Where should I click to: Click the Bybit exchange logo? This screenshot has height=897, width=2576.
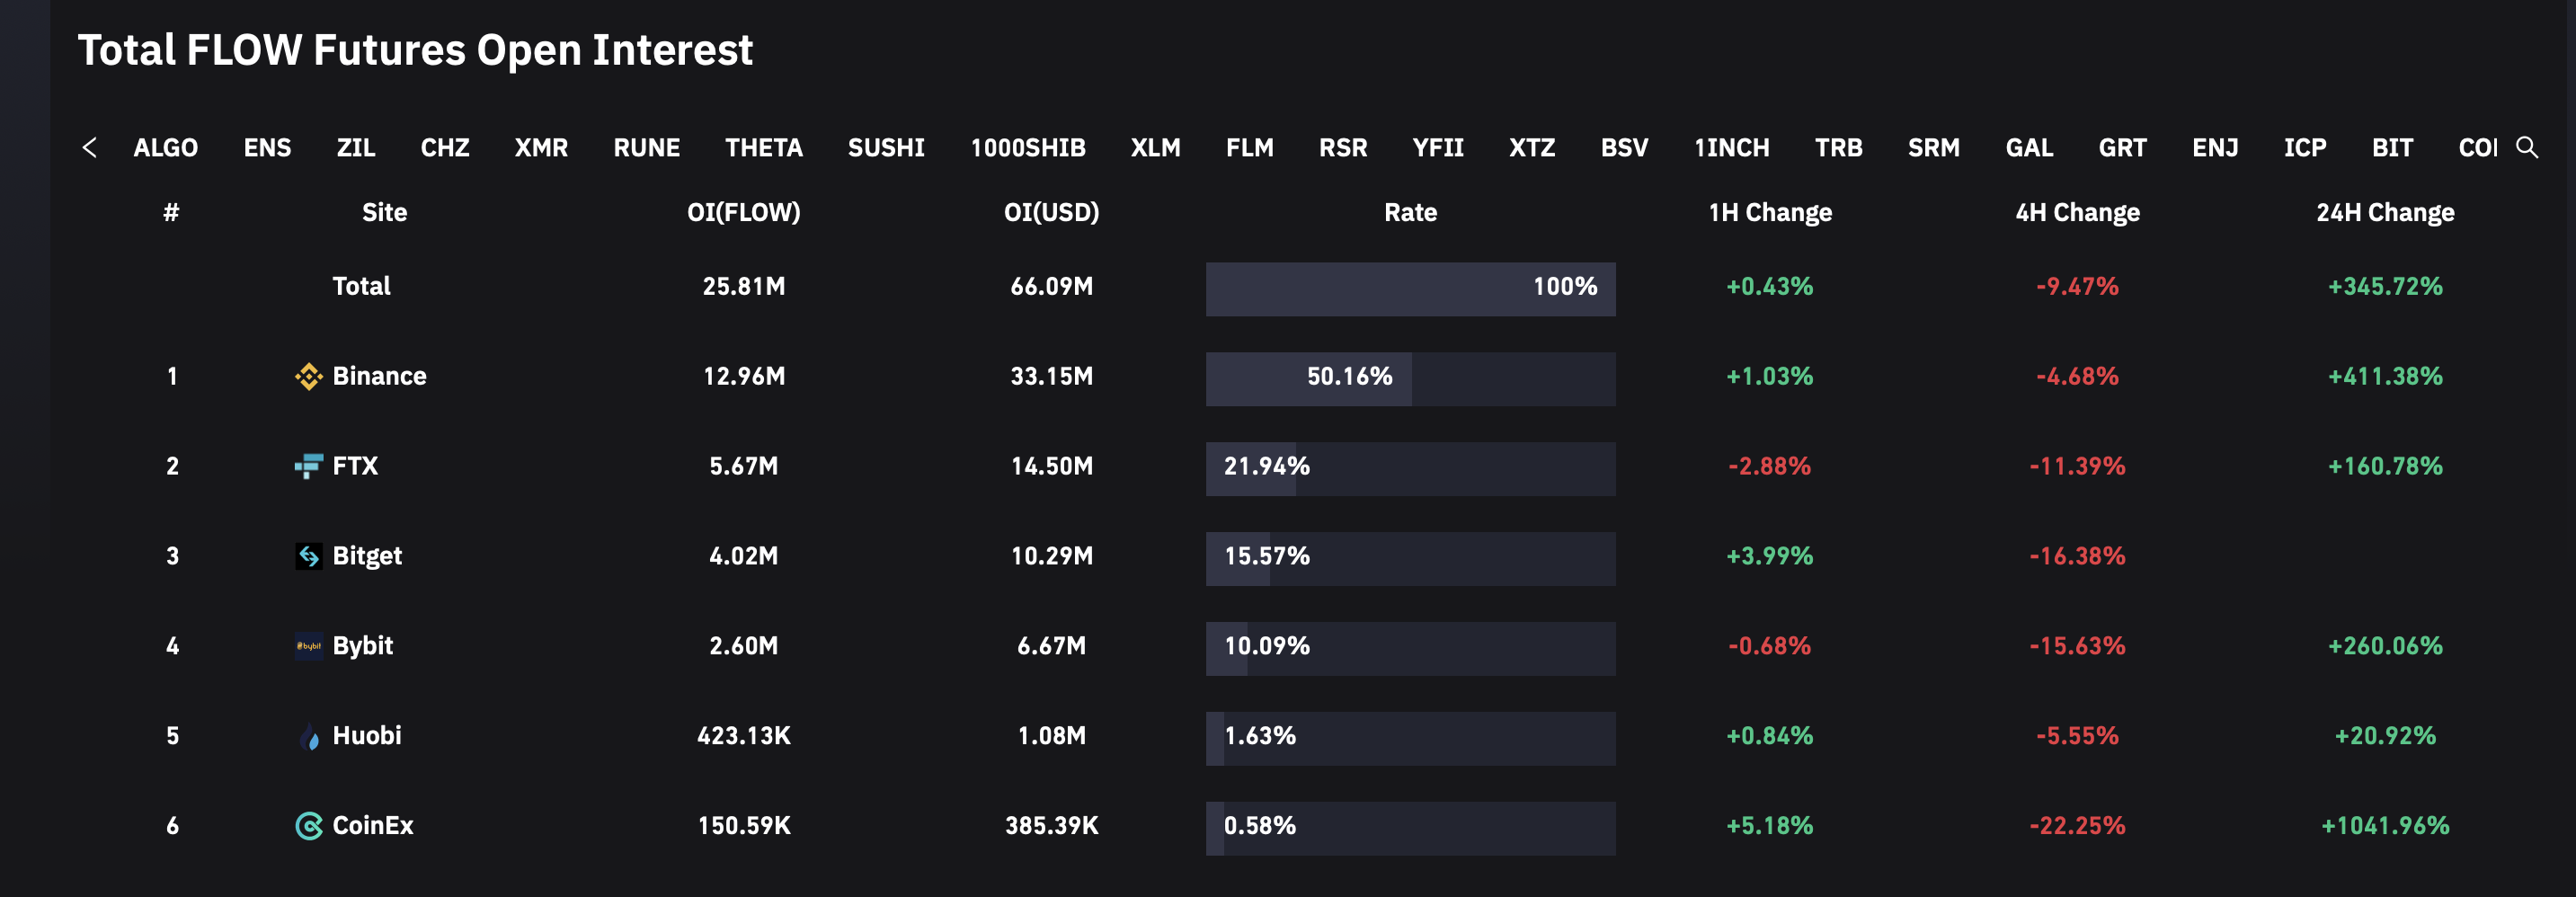pyautogui.click(x=308, y=647)
